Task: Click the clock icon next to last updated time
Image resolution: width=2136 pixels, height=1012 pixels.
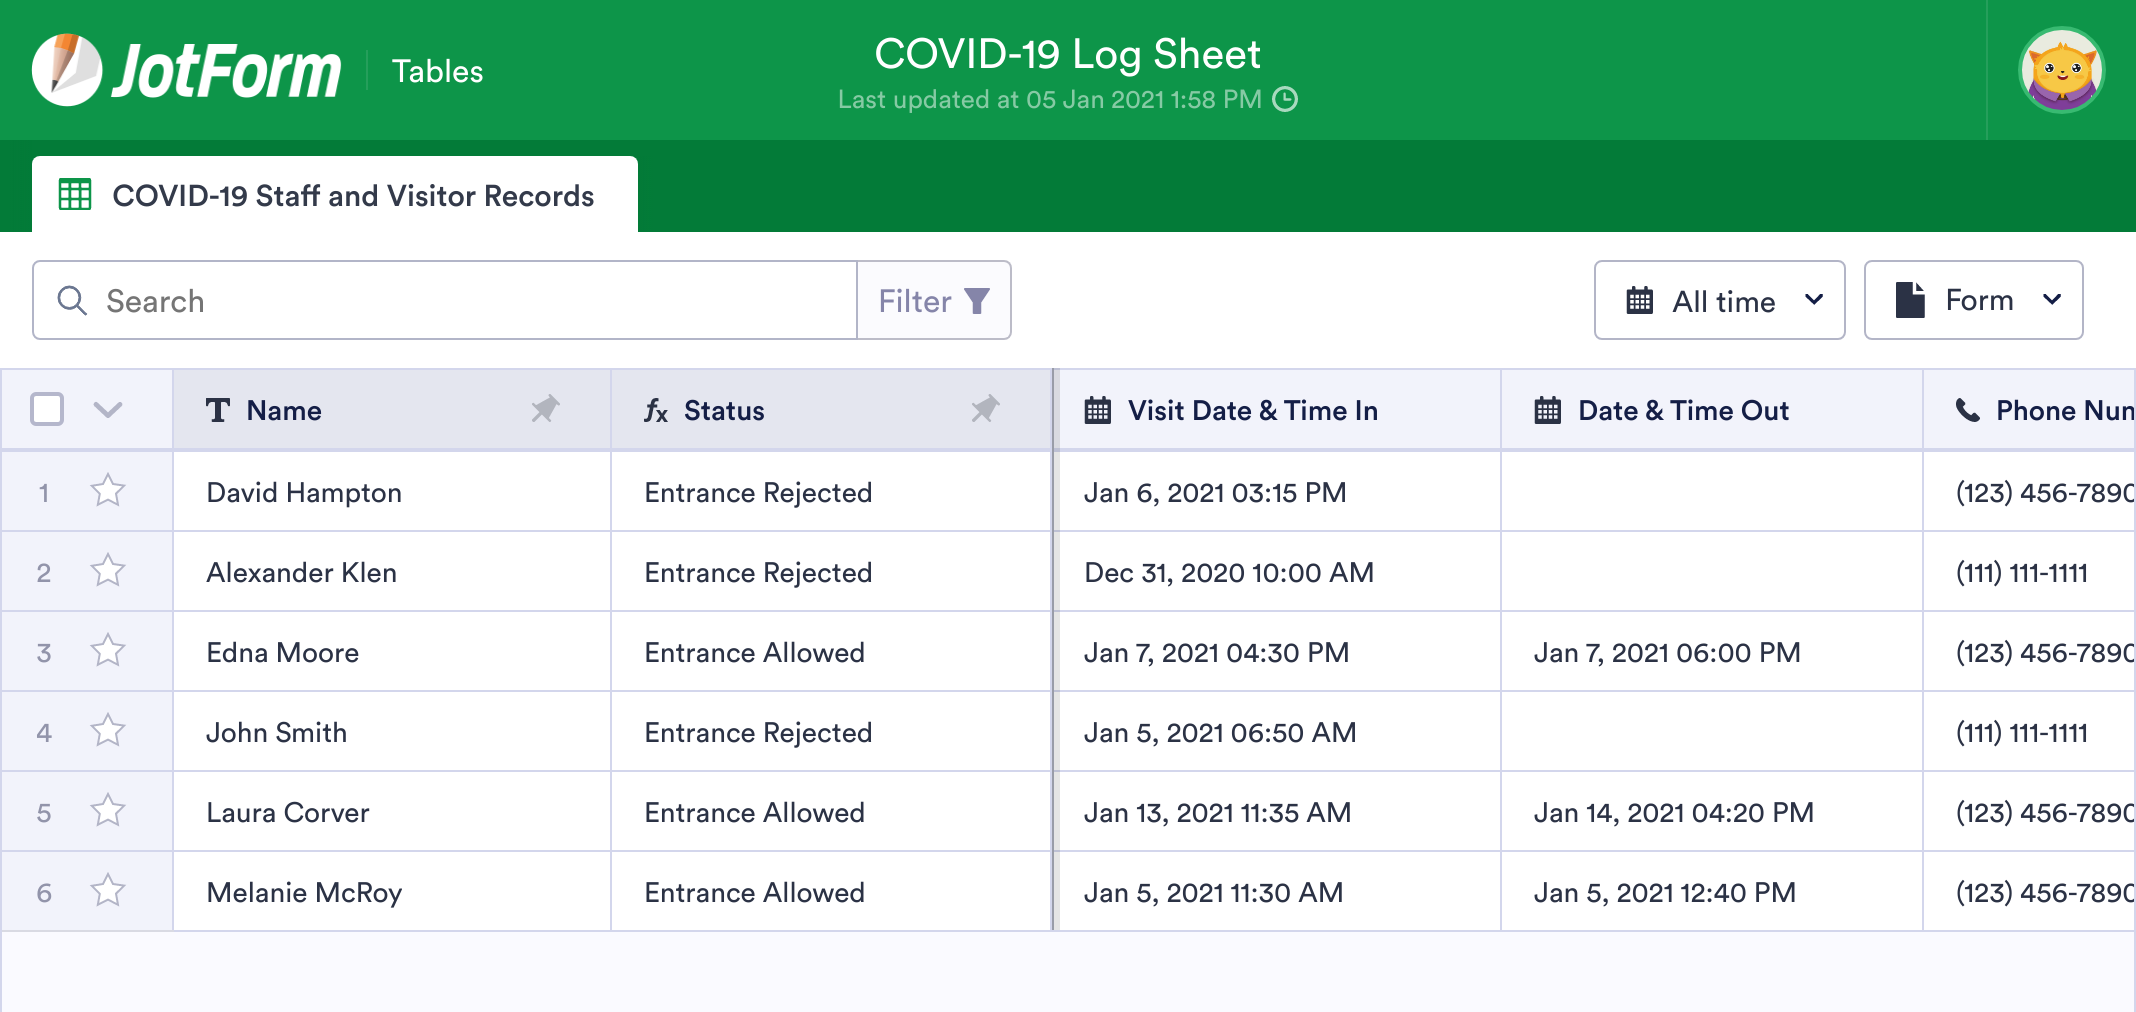Action: click(x=1286, y=100)
